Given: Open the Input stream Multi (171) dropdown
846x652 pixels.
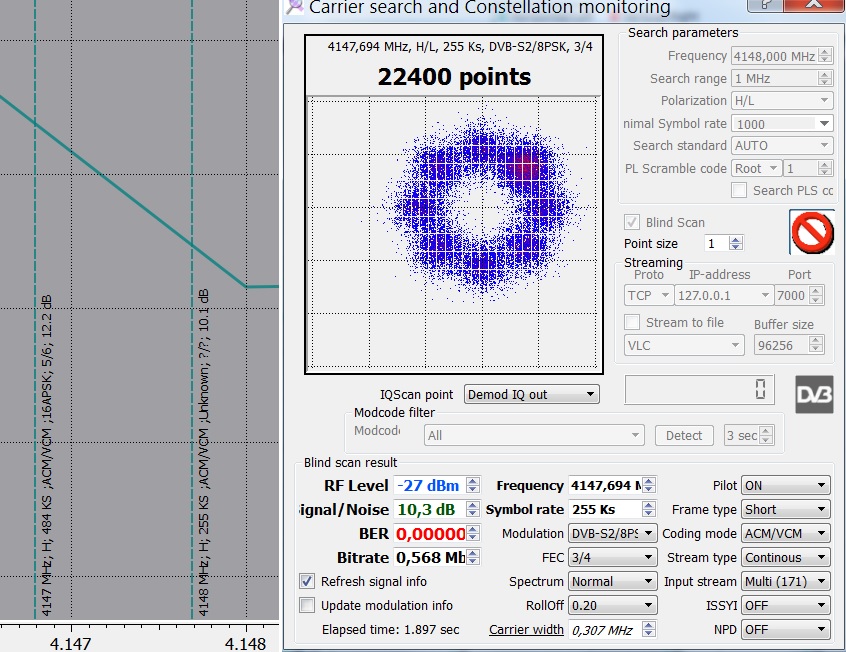Looking at the screenshot, I should tap(786, 581).
